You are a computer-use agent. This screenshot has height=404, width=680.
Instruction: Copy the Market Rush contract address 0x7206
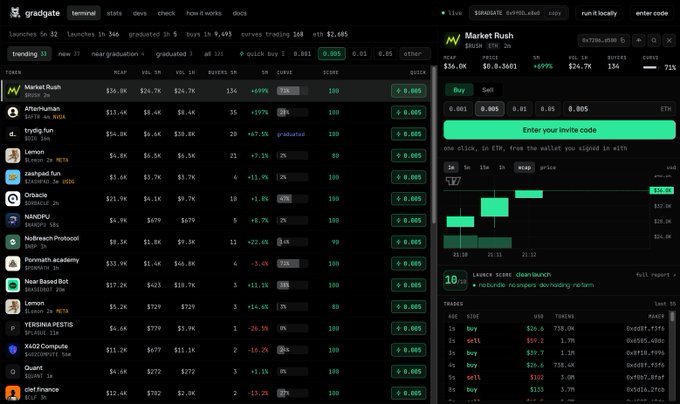click(x=603, y=40)
